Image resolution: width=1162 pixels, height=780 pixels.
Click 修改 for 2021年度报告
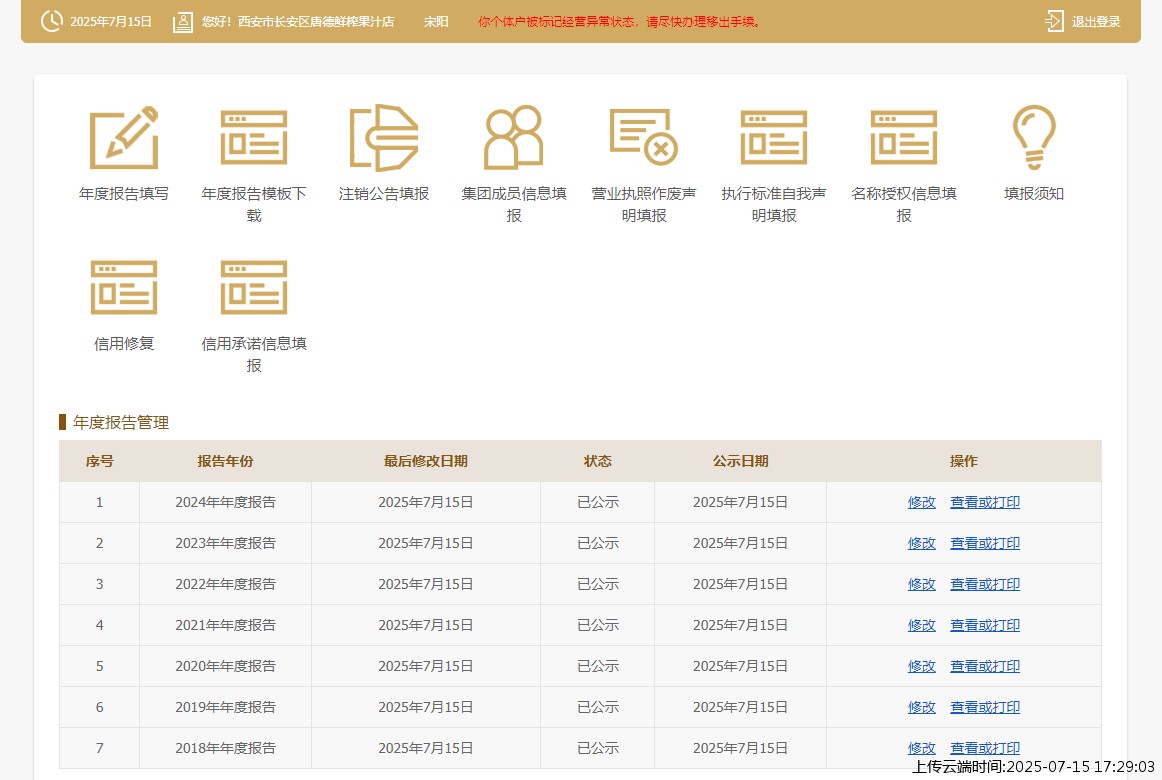pyautogui.click(x=921, y=625)
